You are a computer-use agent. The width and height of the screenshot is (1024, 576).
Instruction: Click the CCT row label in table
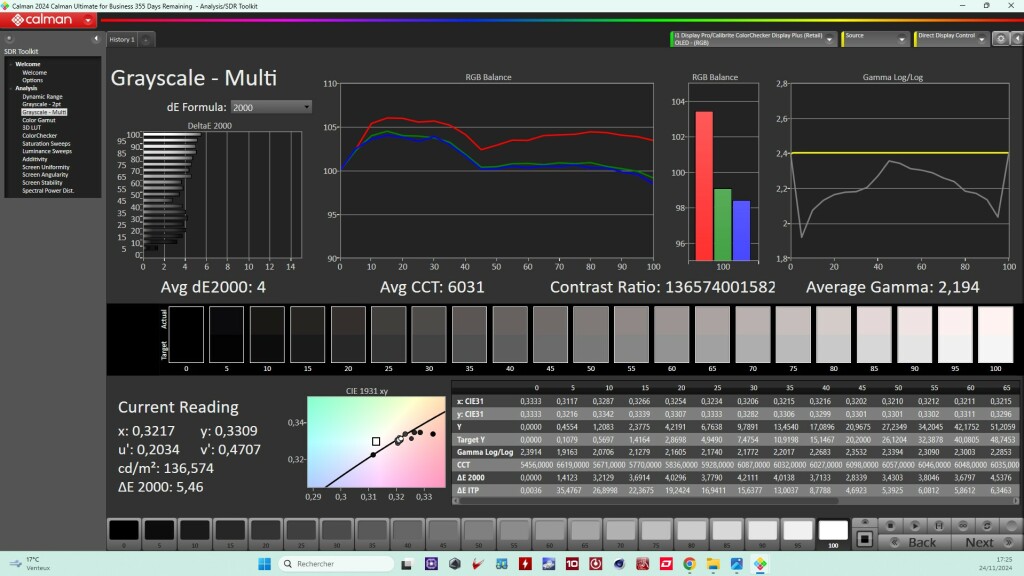(463, 465)
